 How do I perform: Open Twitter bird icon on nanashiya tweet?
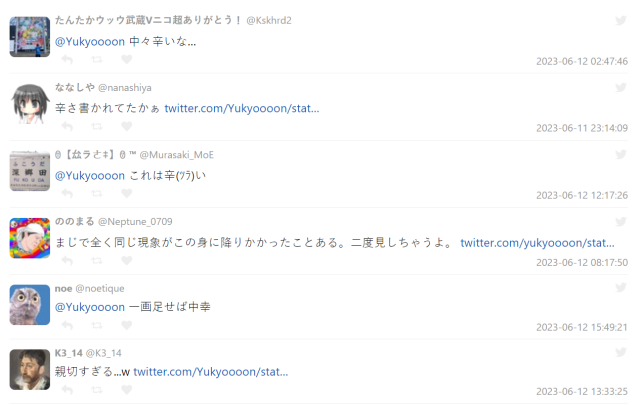click(x=621, y=87)
